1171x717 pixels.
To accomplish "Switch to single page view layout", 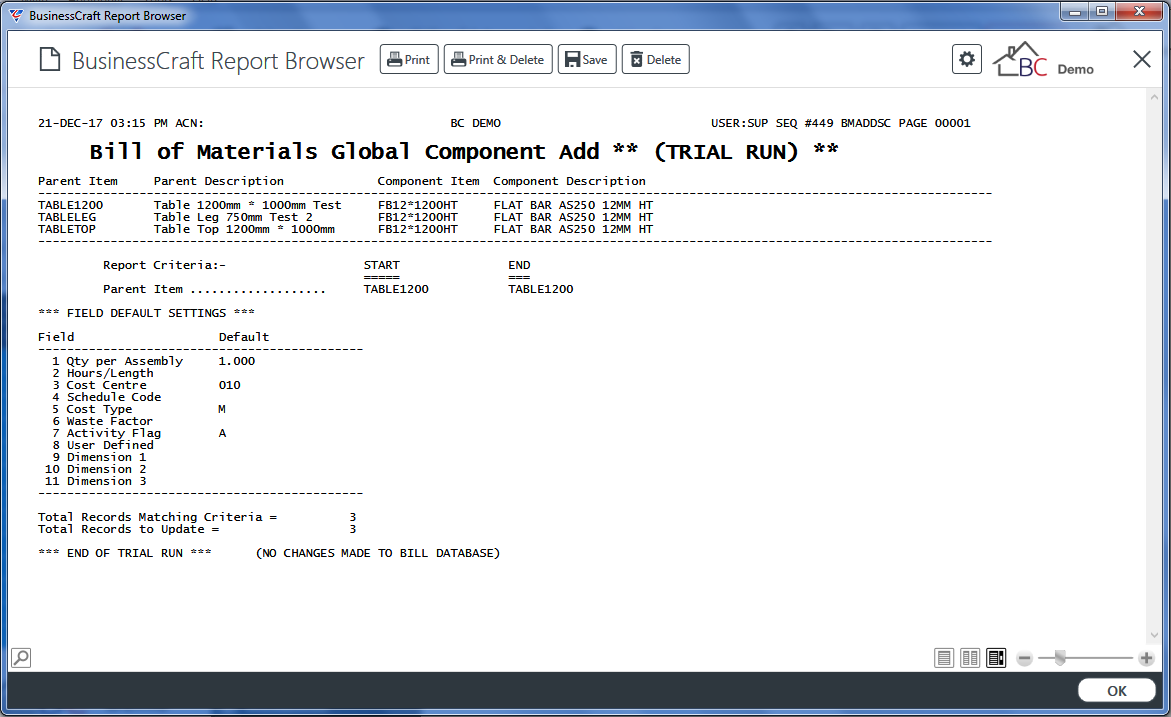I will coord(944,658).
